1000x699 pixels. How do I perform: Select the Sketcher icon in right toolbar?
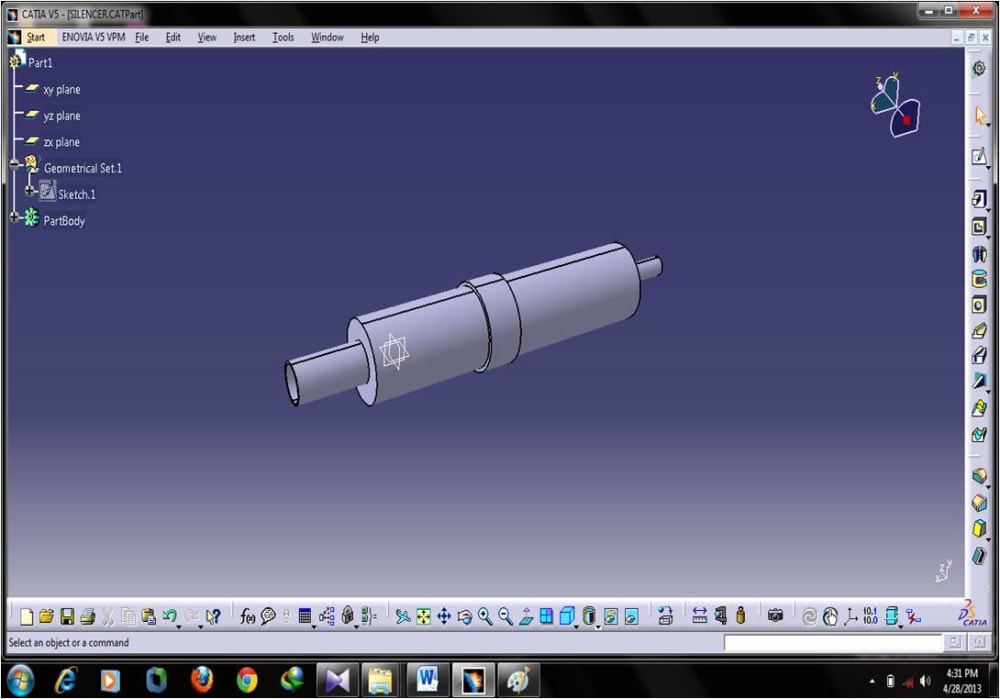coord(979,156)
